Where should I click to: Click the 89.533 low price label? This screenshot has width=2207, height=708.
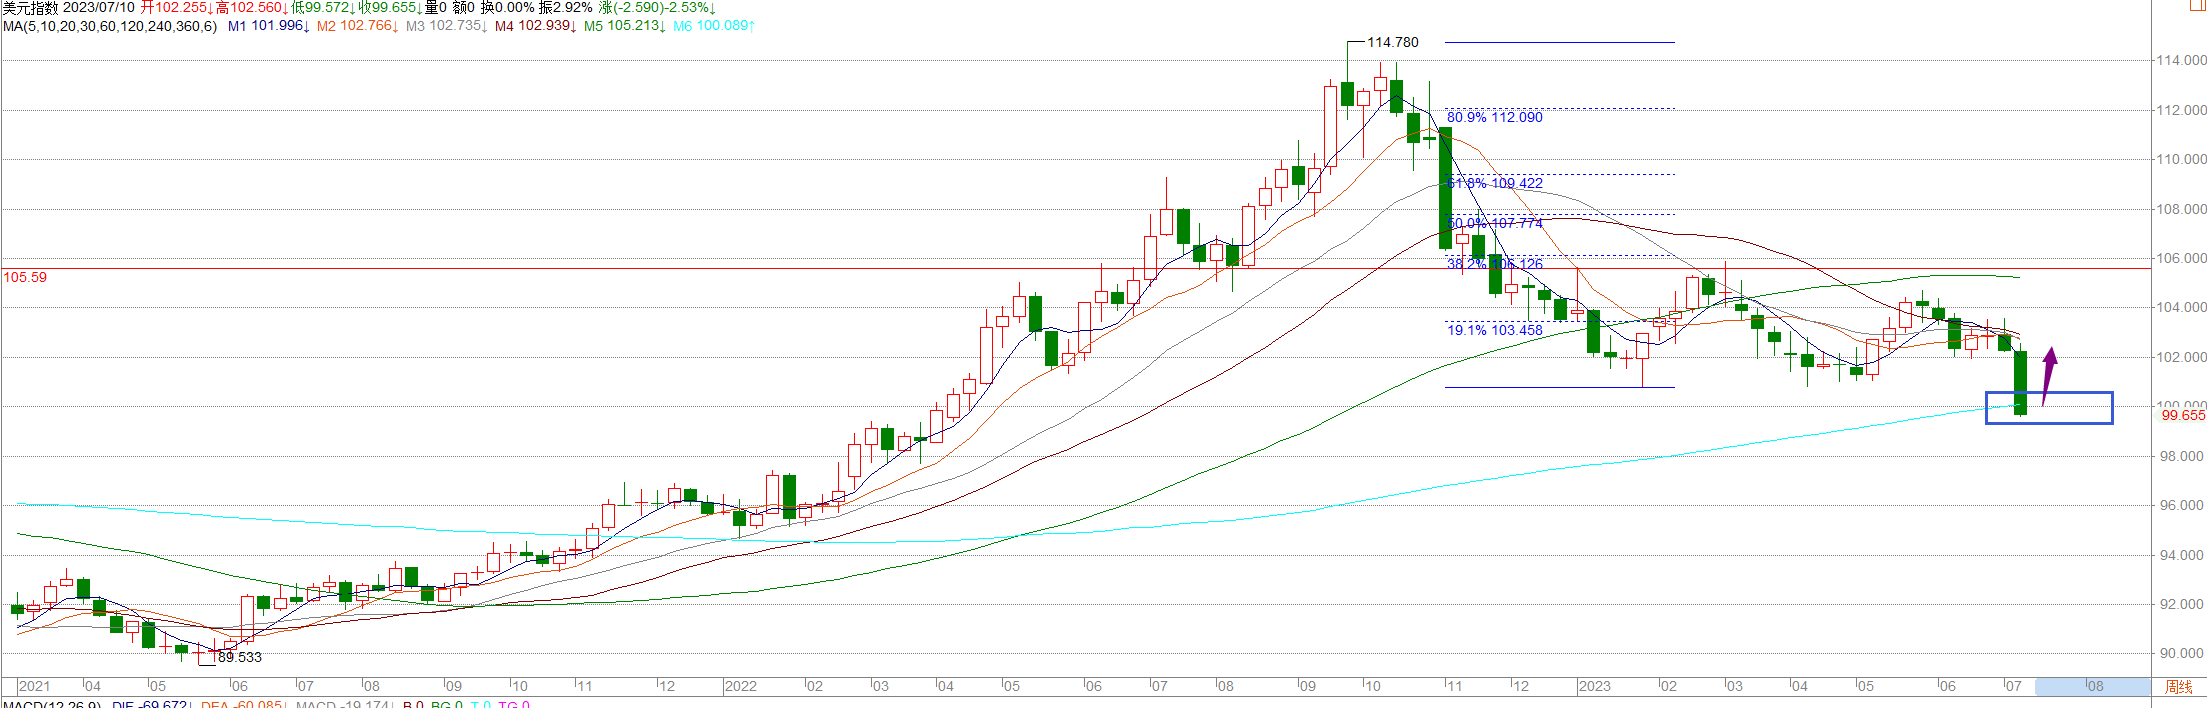click(240, 658)
